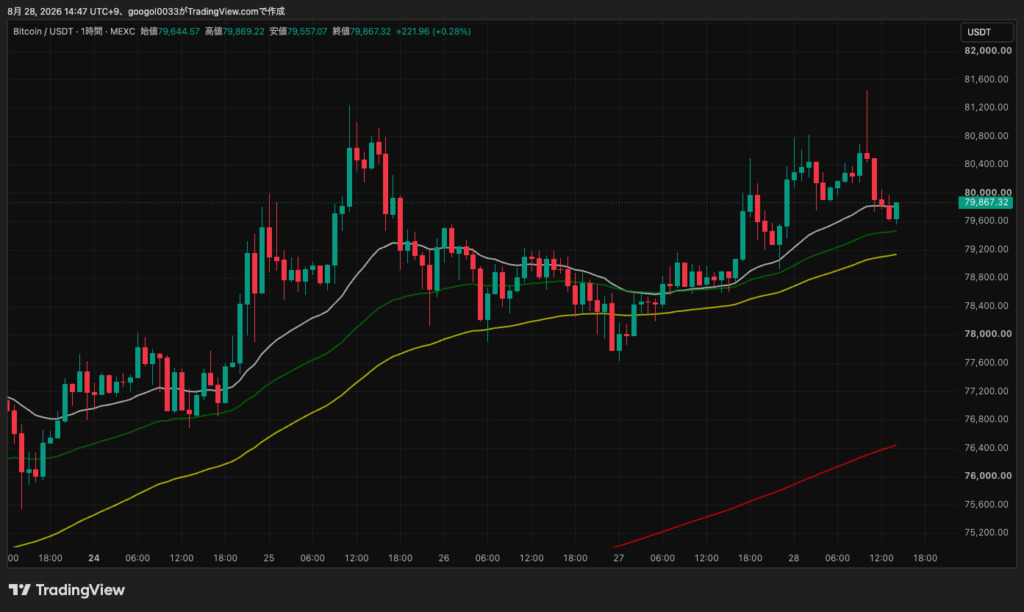Click the 78,800.00 price axis label
This screenshot has width=1024, height=612.
[x=987, y=277]
